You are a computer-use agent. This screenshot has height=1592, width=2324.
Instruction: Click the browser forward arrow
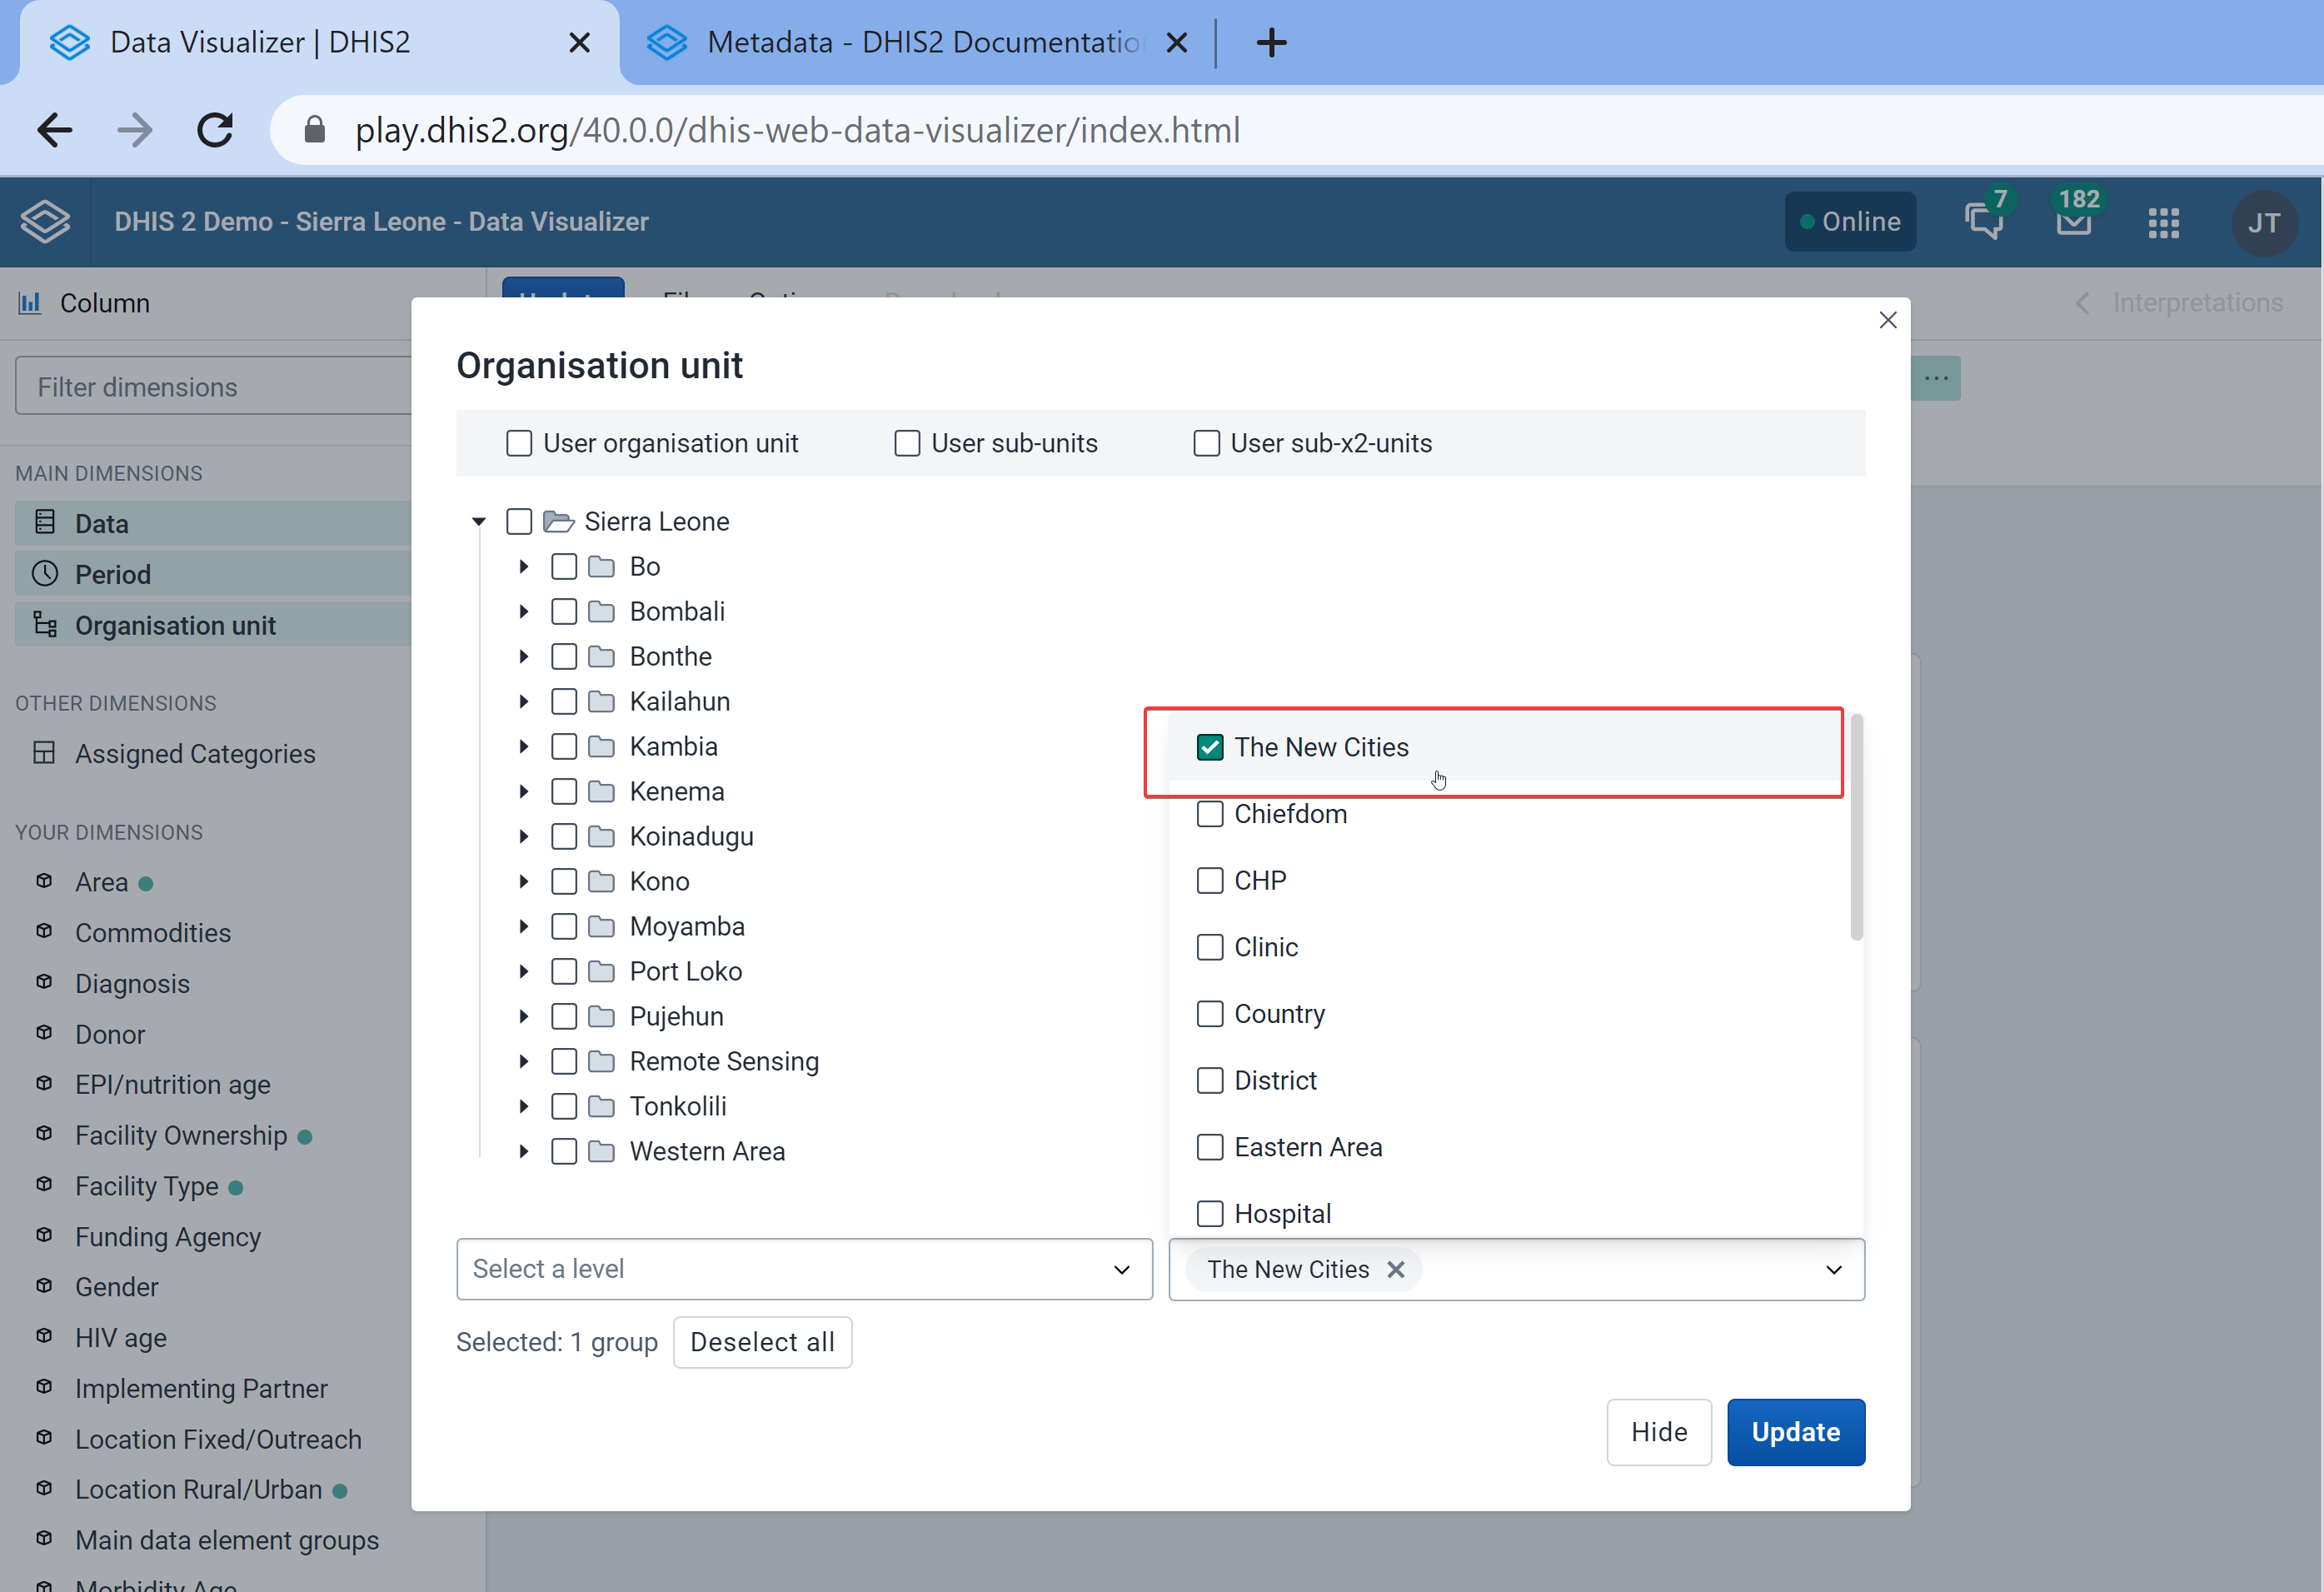pos(135,130)
